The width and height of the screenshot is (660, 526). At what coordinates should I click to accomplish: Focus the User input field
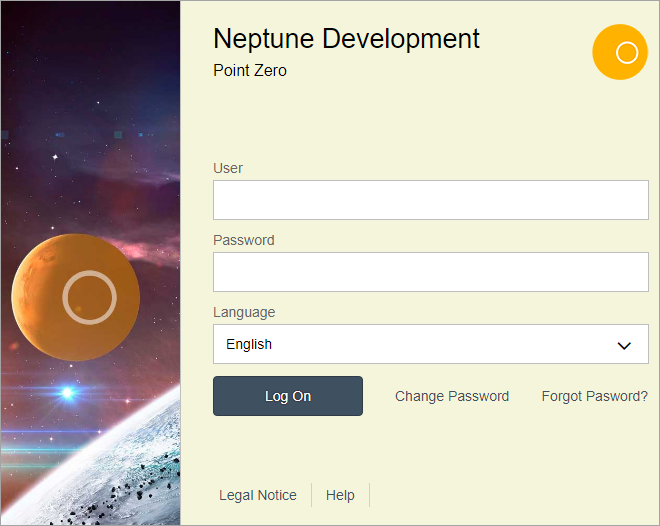click(430, 200)
